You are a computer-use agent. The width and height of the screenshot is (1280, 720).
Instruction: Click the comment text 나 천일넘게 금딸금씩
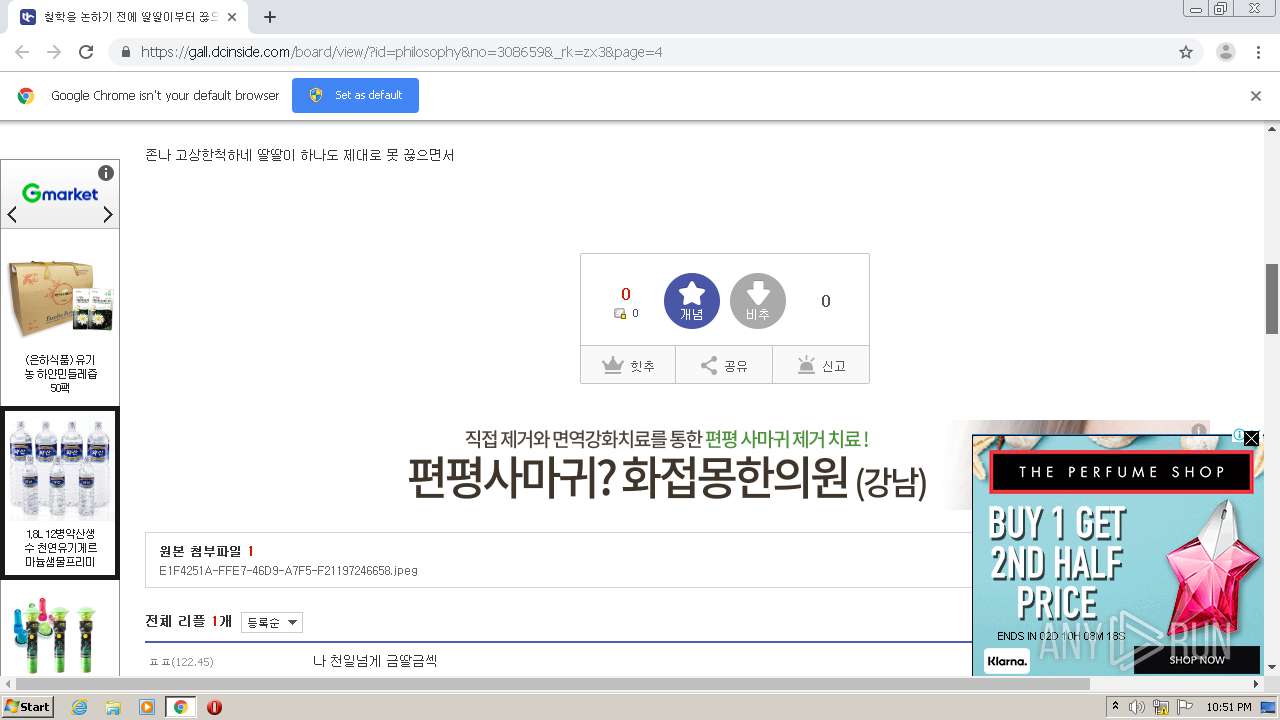(x=375, y=661)
